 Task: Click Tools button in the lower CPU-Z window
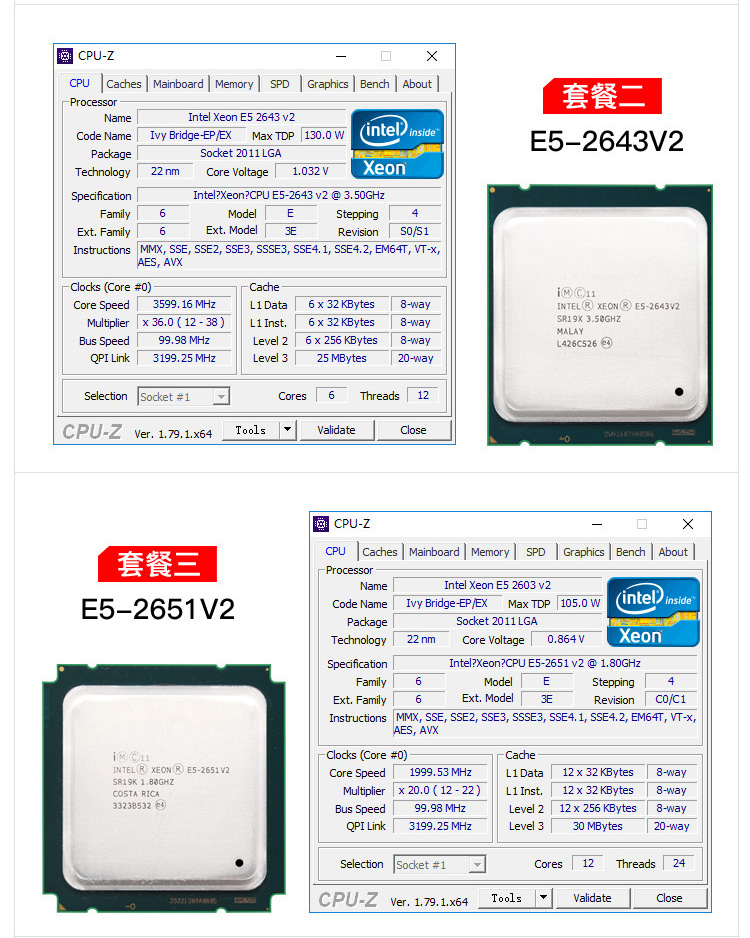click(507, 898)
